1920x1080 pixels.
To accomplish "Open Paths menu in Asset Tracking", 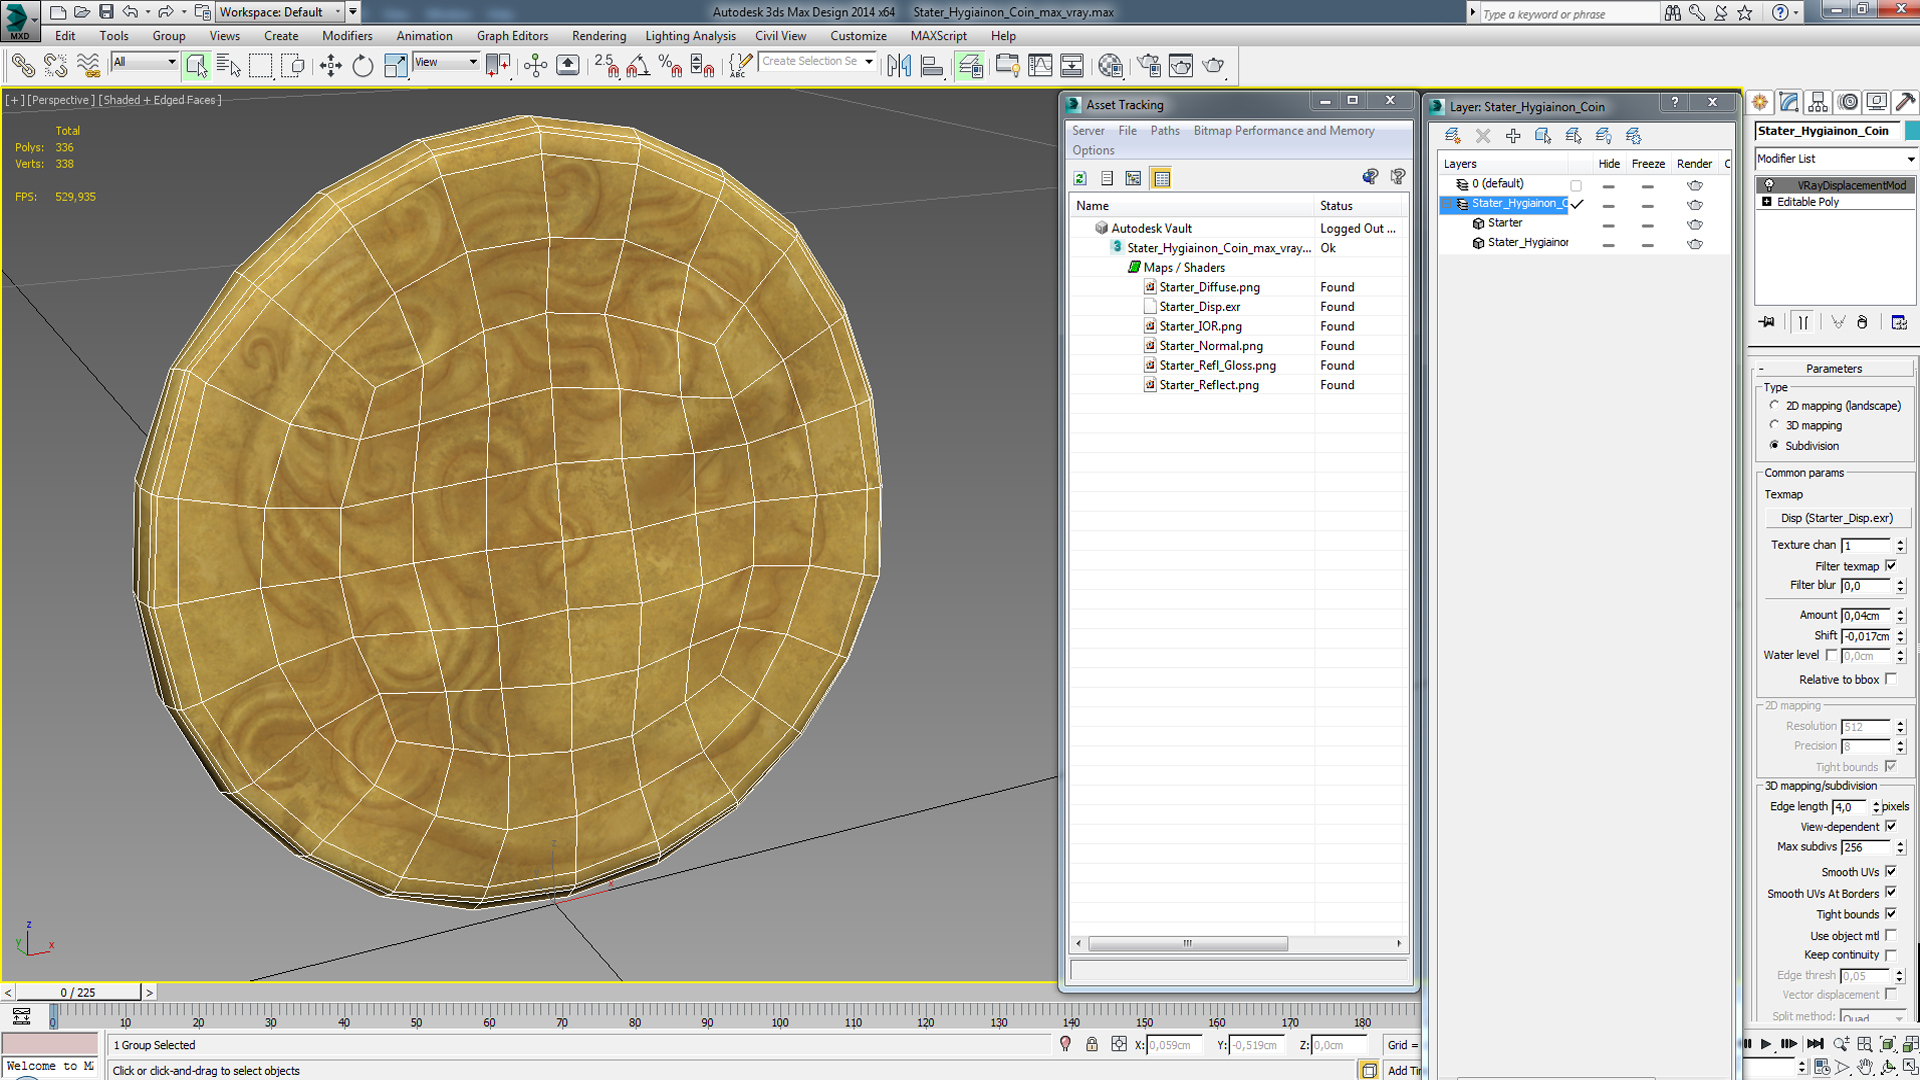I will pos(1164,131).
